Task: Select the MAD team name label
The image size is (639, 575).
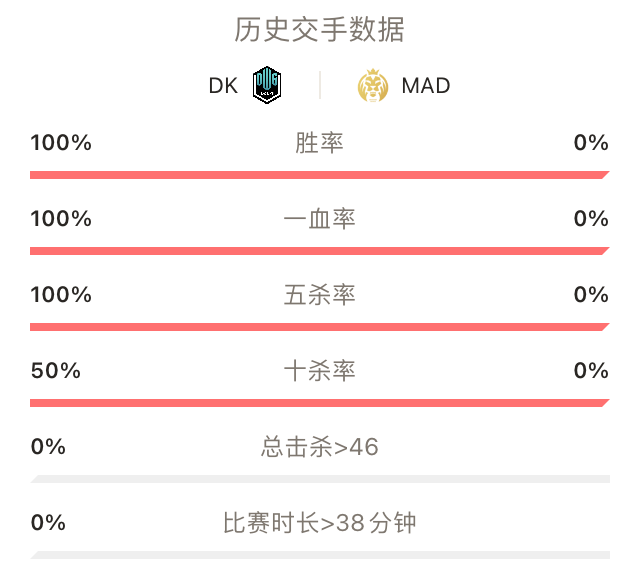Action: click(425, 86)
